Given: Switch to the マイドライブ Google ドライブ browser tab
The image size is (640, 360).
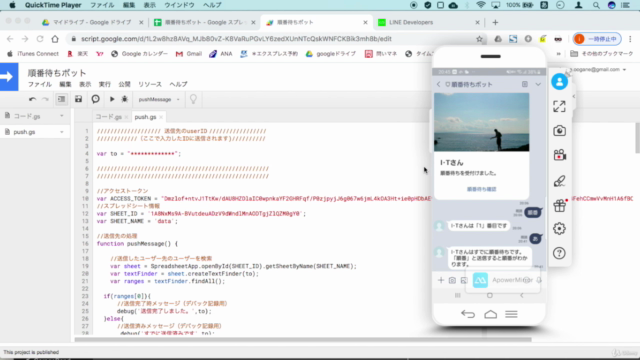Looking at the screenshot, I should click(x=92, y=22).
